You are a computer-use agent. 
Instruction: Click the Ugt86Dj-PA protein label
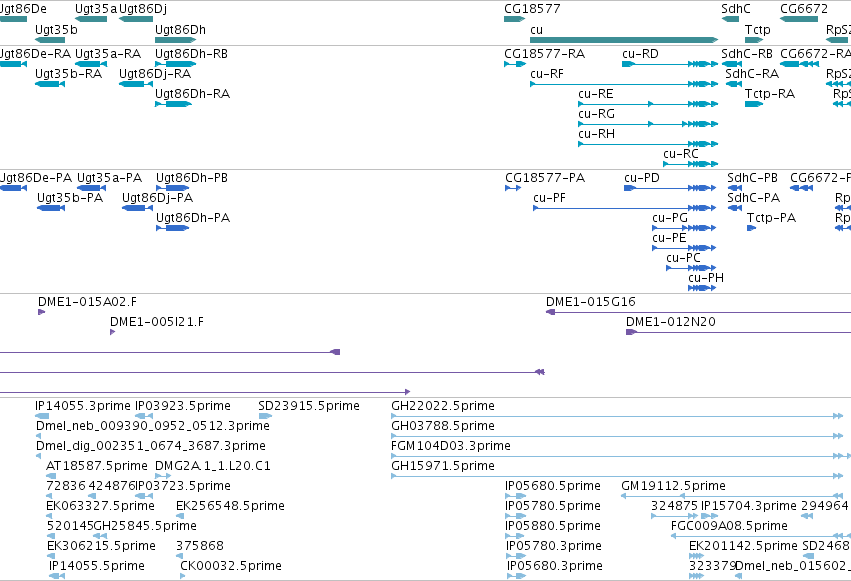click(157, 198)
